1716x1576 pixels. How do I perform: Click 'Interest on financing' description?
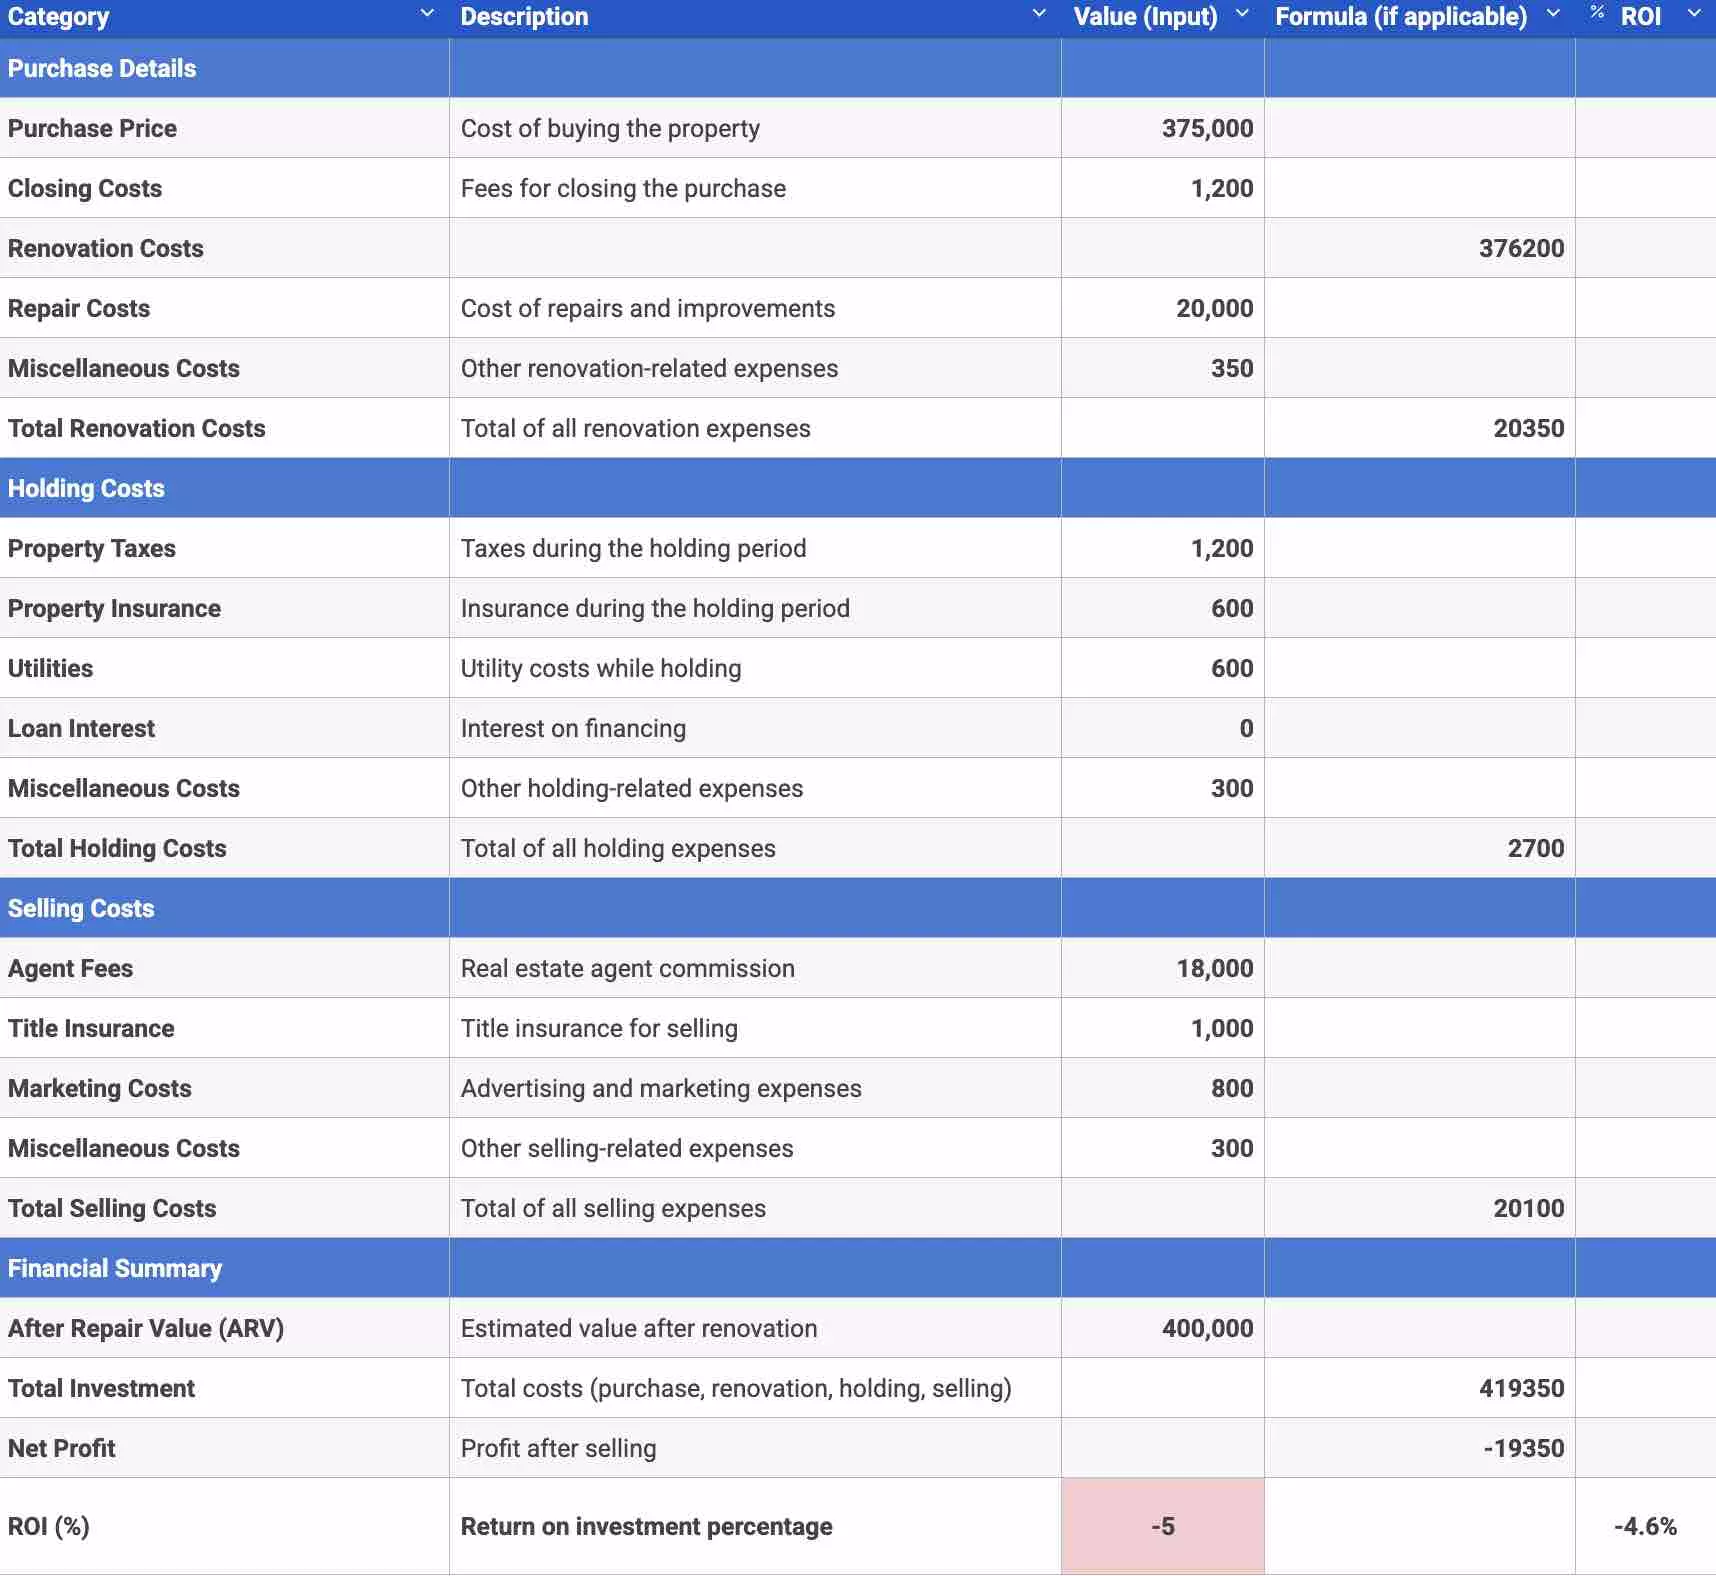(x=573, y=728)
